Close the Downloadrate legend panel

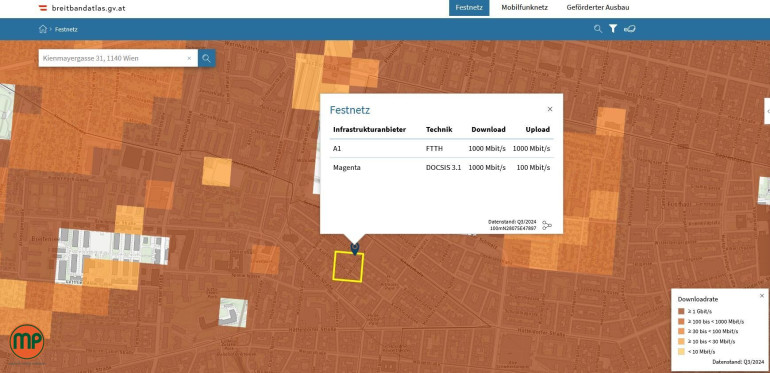762,295
